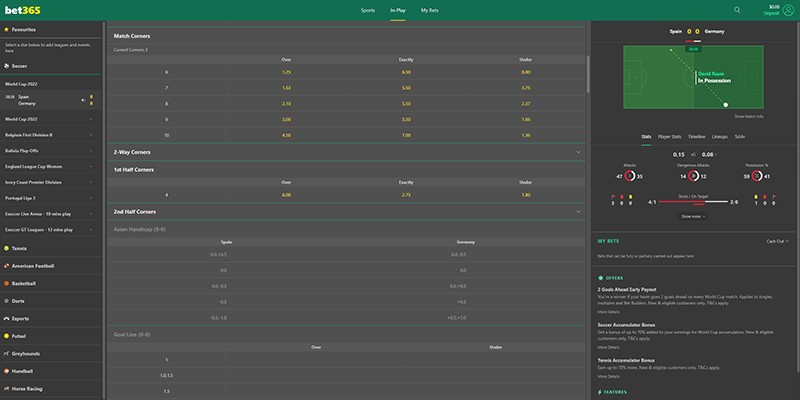Image resolution: width=800 pixels, height=400 pixels.
Task: Select the Tennis sport icon
Action: (7, 248)
